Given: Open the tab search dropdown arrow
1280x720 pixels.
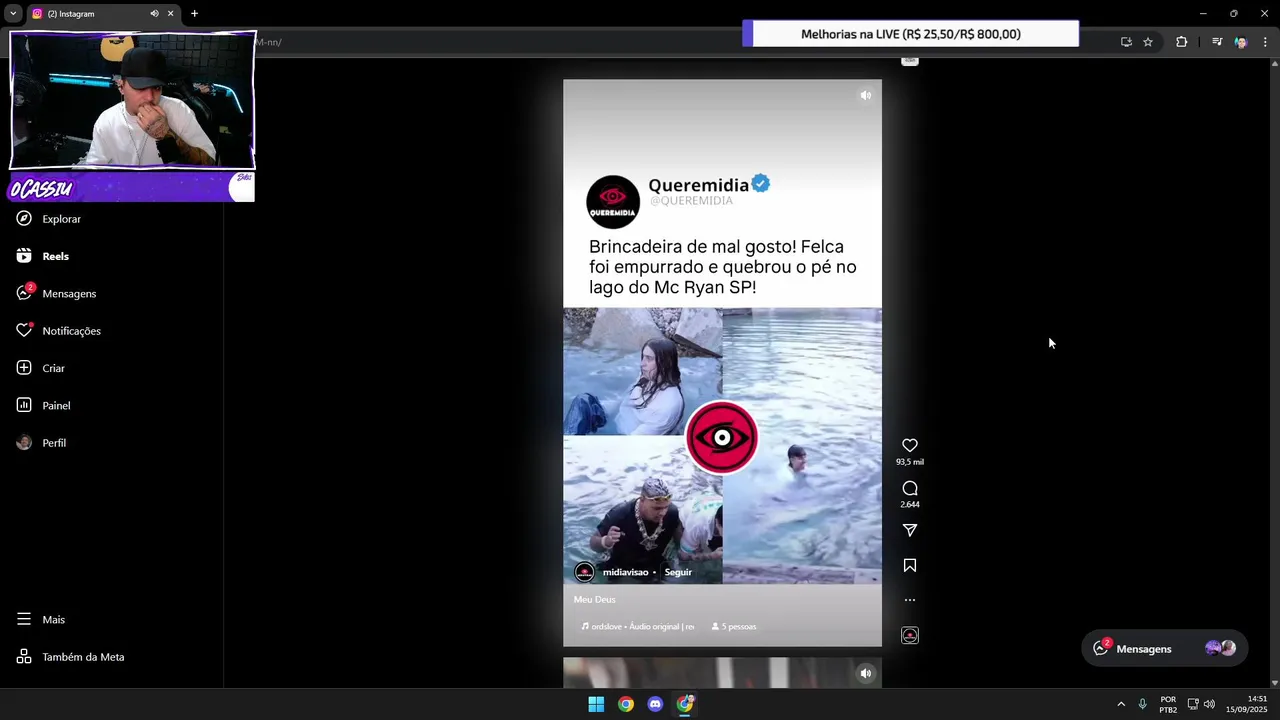Looking at the screenshot, I should click(x=13, y=14).
